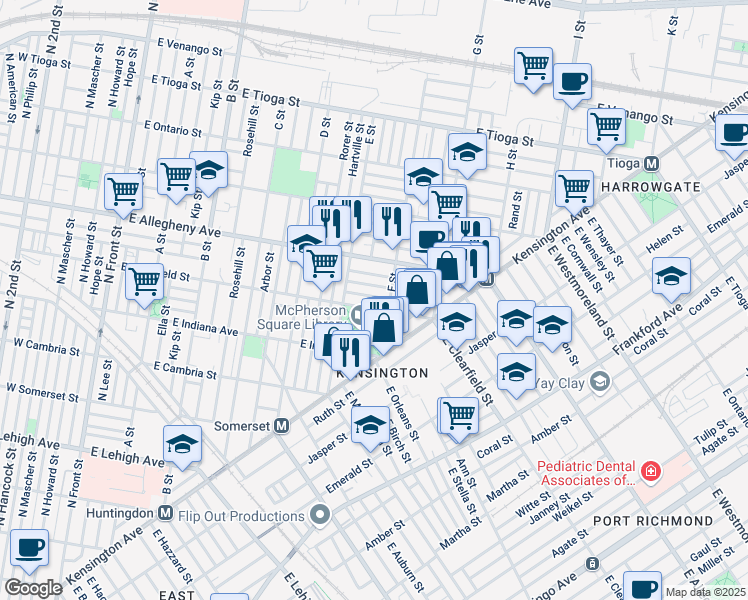Click the cart marker next to N Front St
Image resolution: width=748 pixels, height=600 pixels.
click(124, 196)
